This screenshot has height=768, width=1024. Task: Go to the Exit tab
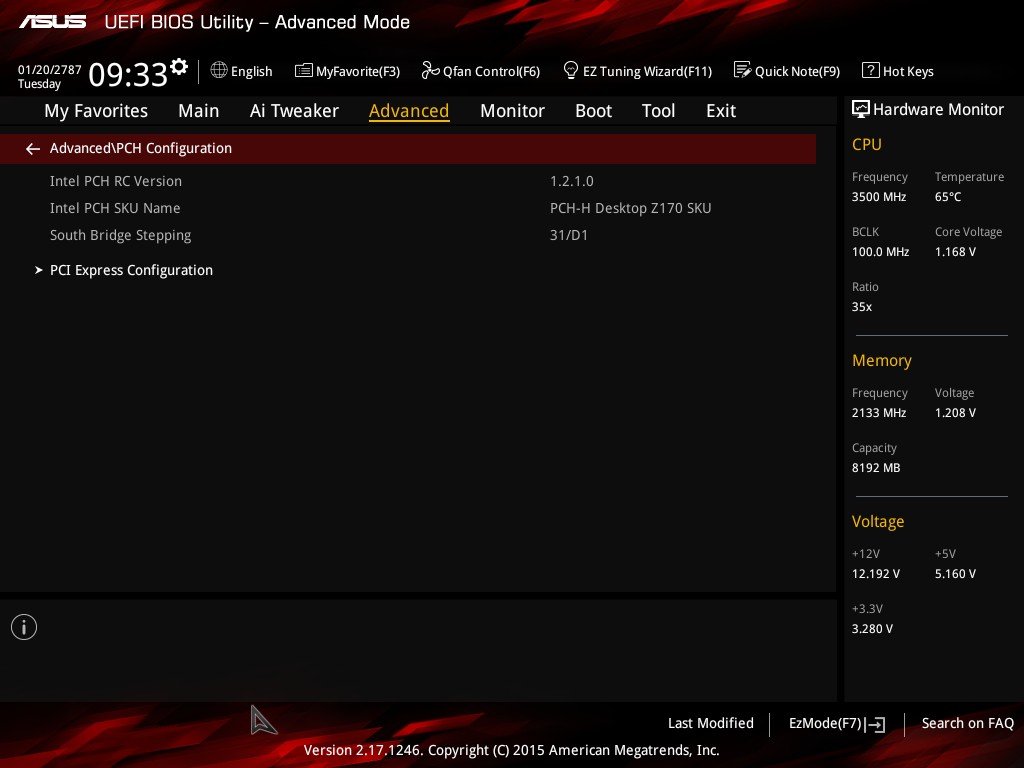(721, 111)
